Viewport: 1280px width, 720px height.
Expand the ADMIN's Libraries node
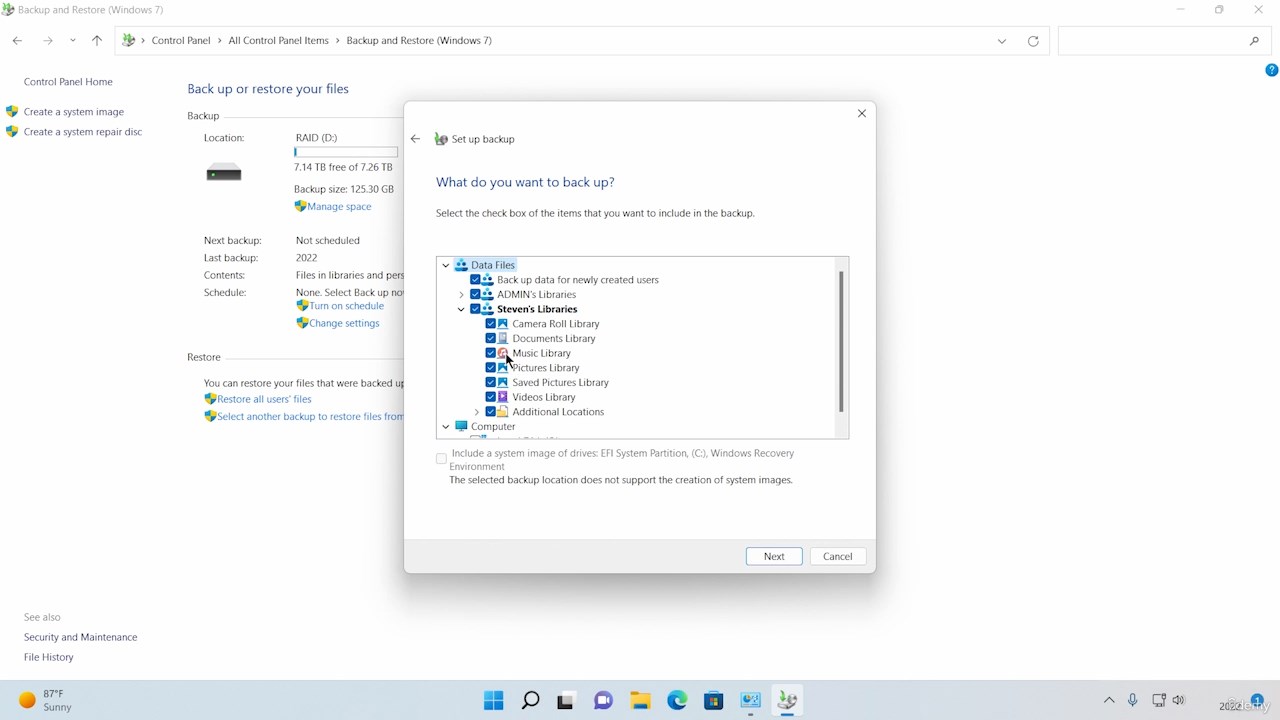(461, 295)
